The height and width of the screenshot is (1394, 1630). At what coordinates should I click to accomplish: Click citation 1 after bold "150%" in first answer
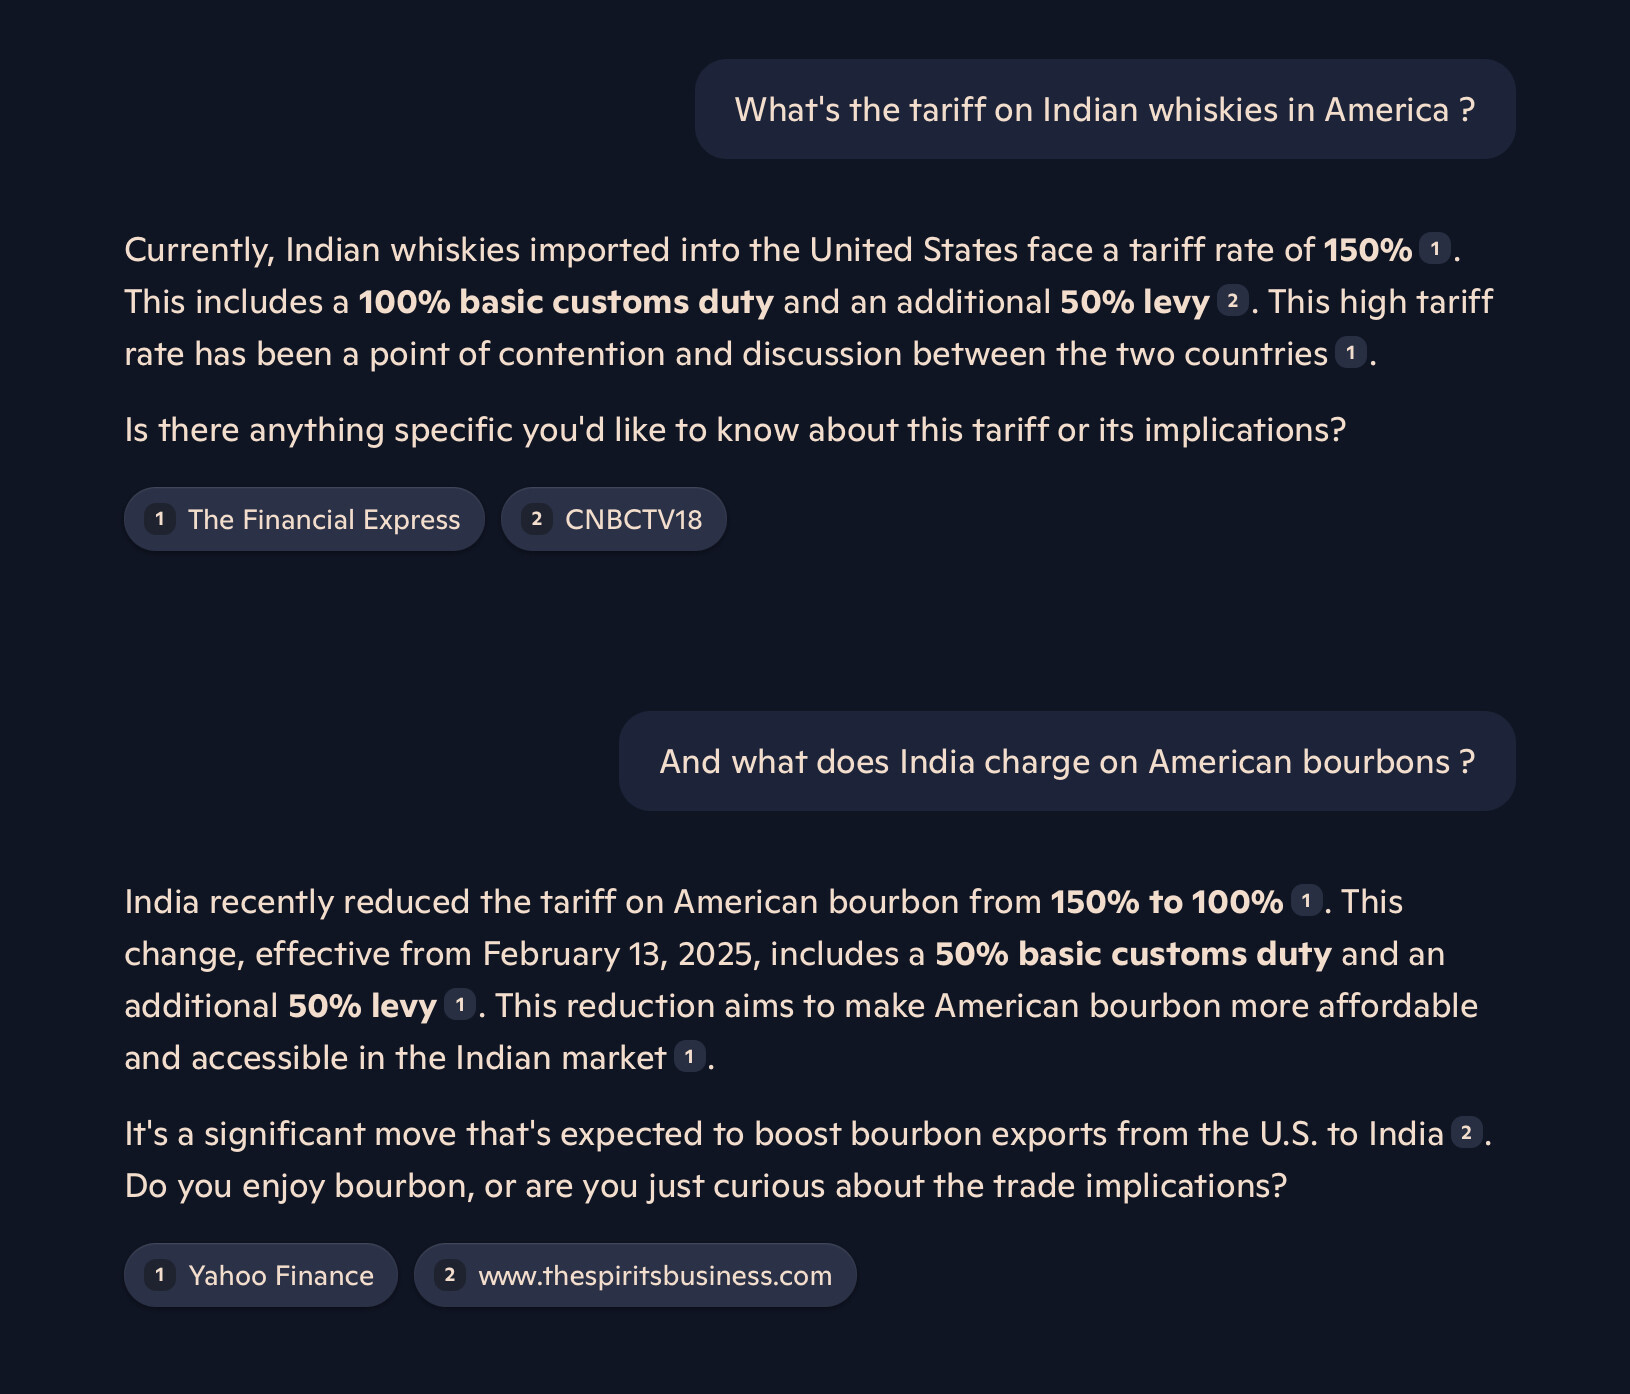pos(1435,249)
